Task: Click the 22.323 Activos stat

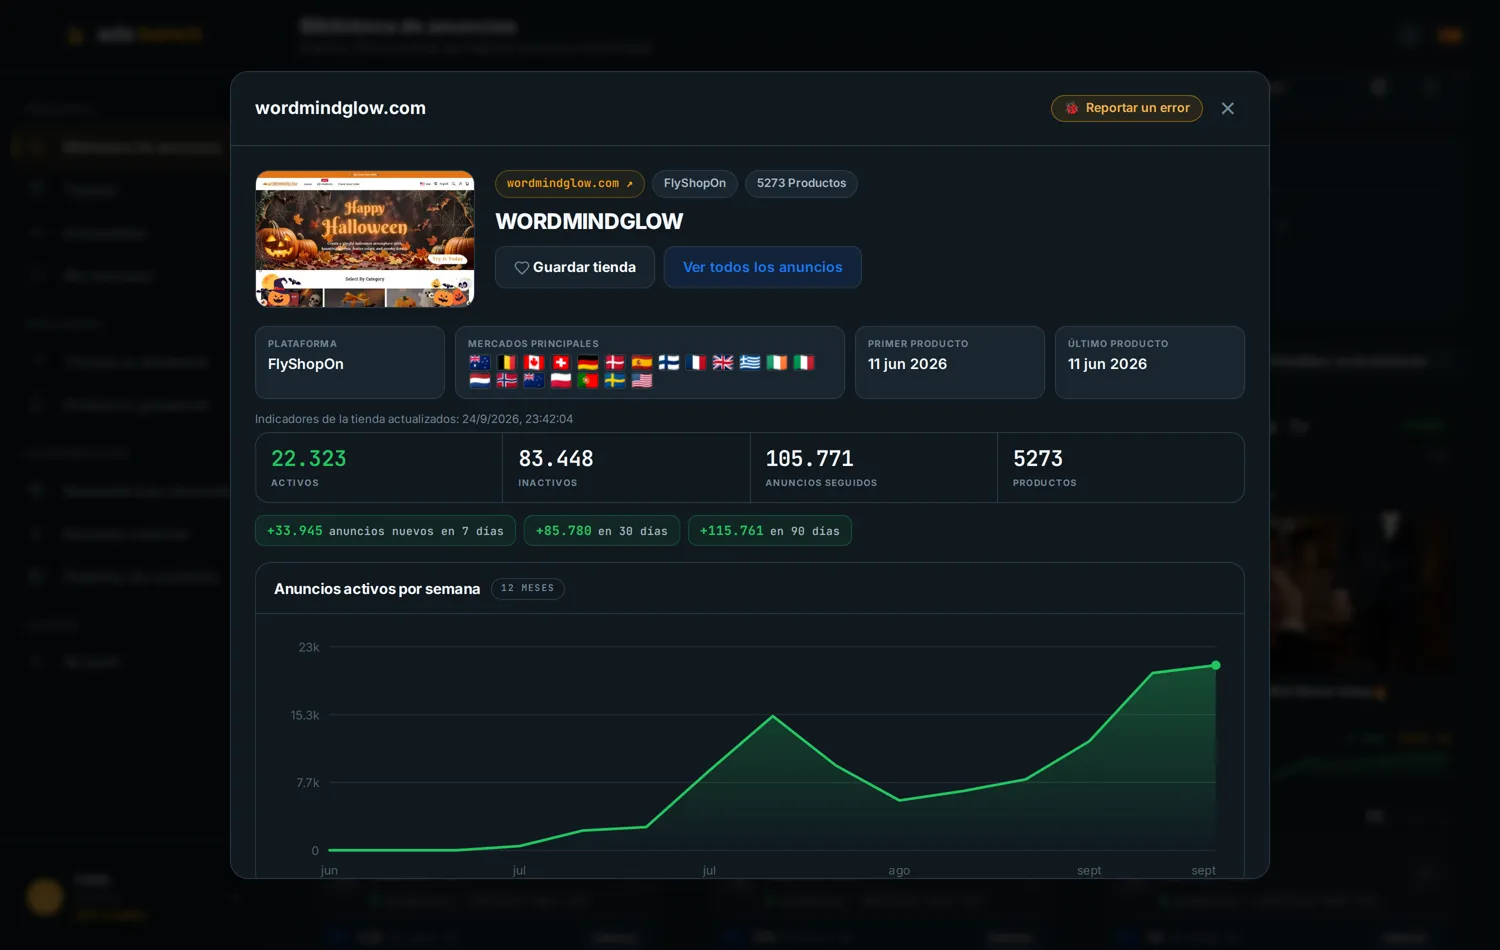Action: pos(379,468)
